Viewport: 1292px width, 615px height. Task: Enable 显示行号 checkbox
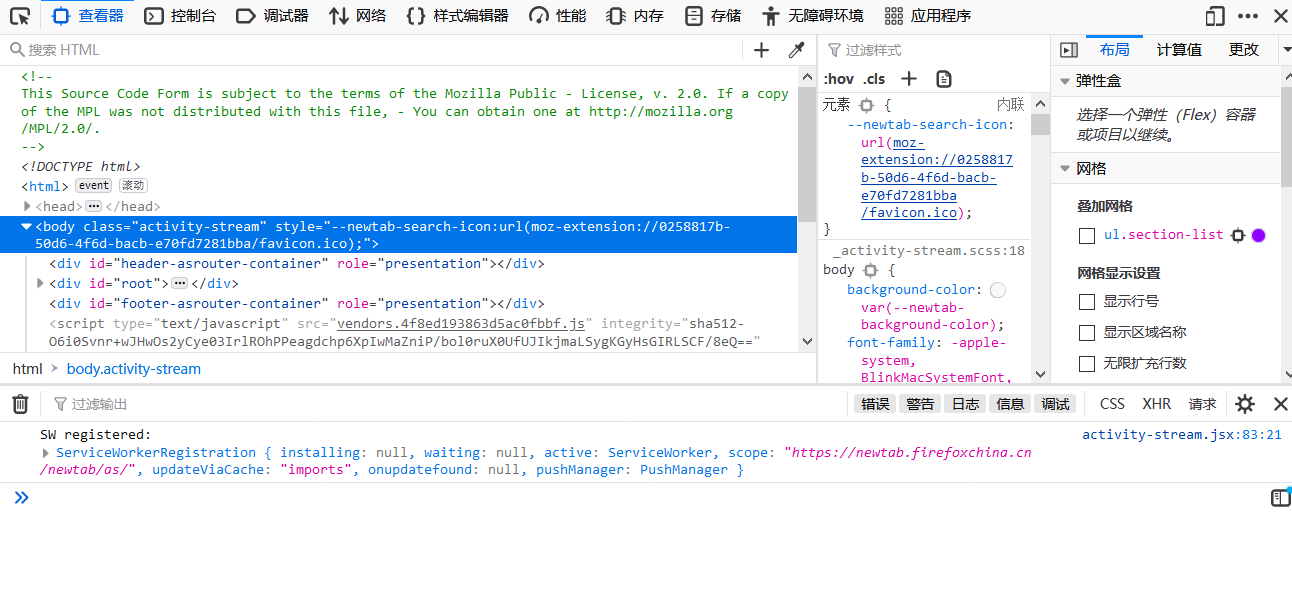pos(1087,302)
